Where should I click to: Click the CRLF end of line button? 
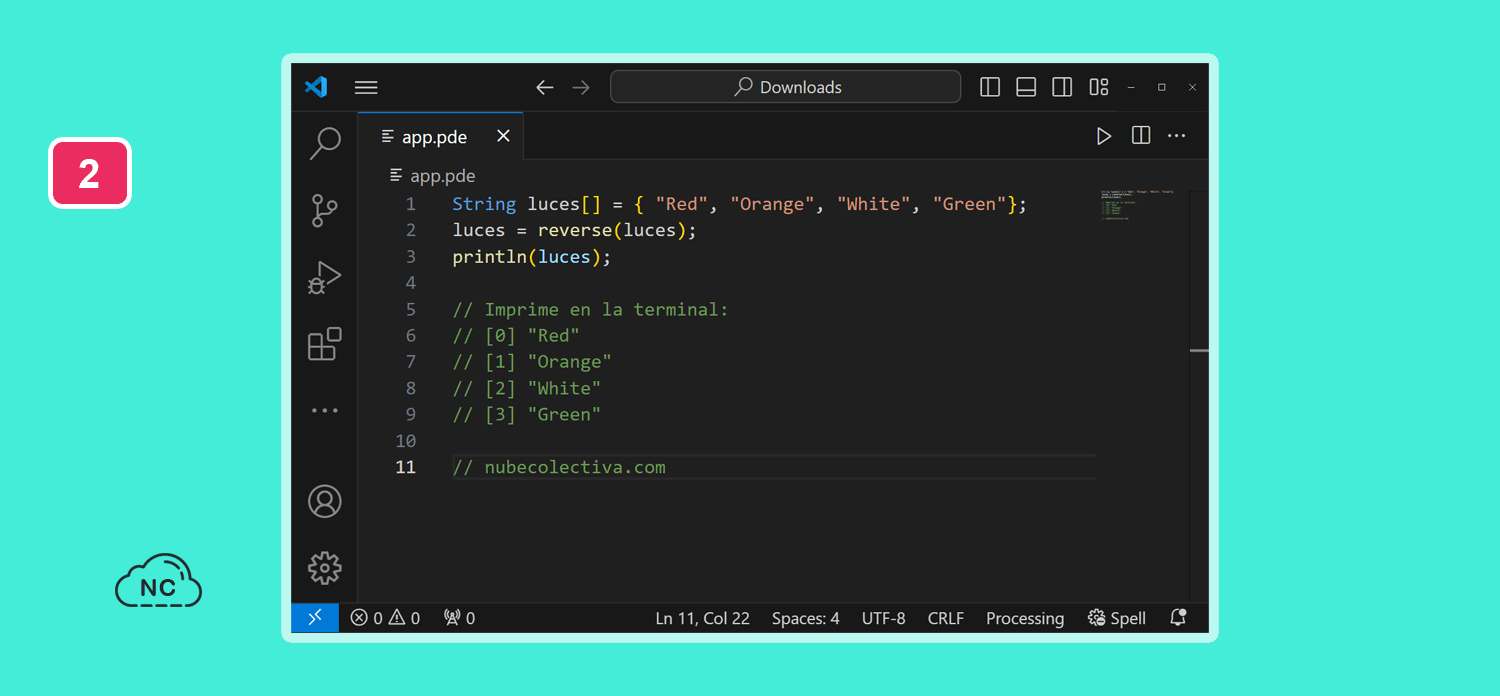(945, 618)
